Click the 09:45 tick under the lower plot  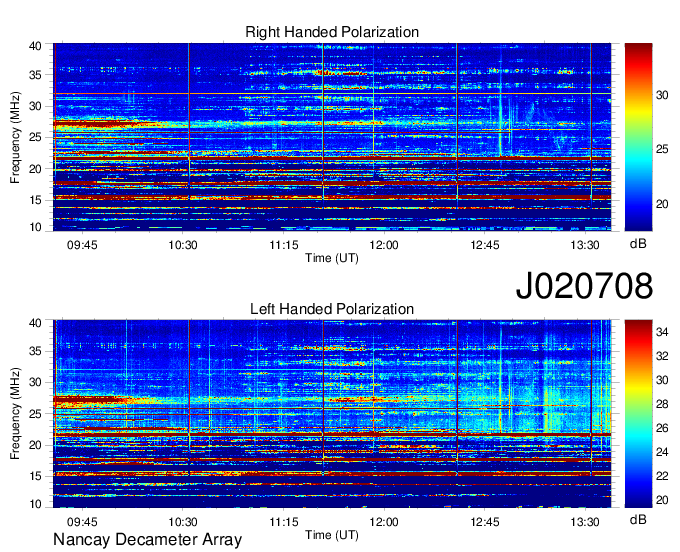tap(82, 522)
